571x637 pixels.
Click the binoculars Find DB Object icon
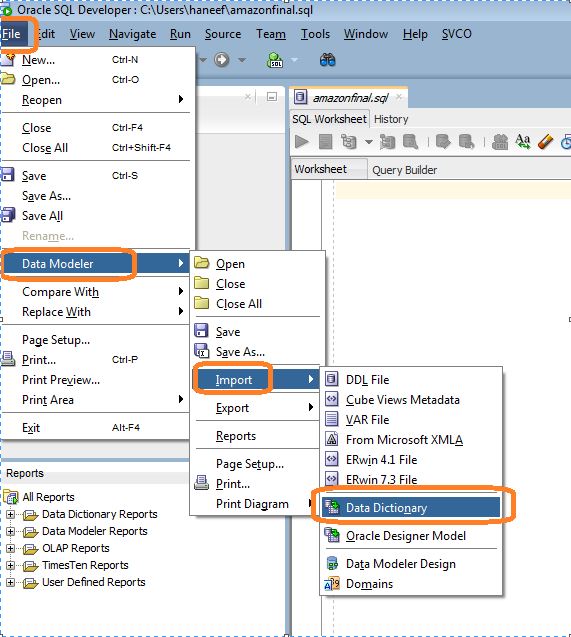327,61
